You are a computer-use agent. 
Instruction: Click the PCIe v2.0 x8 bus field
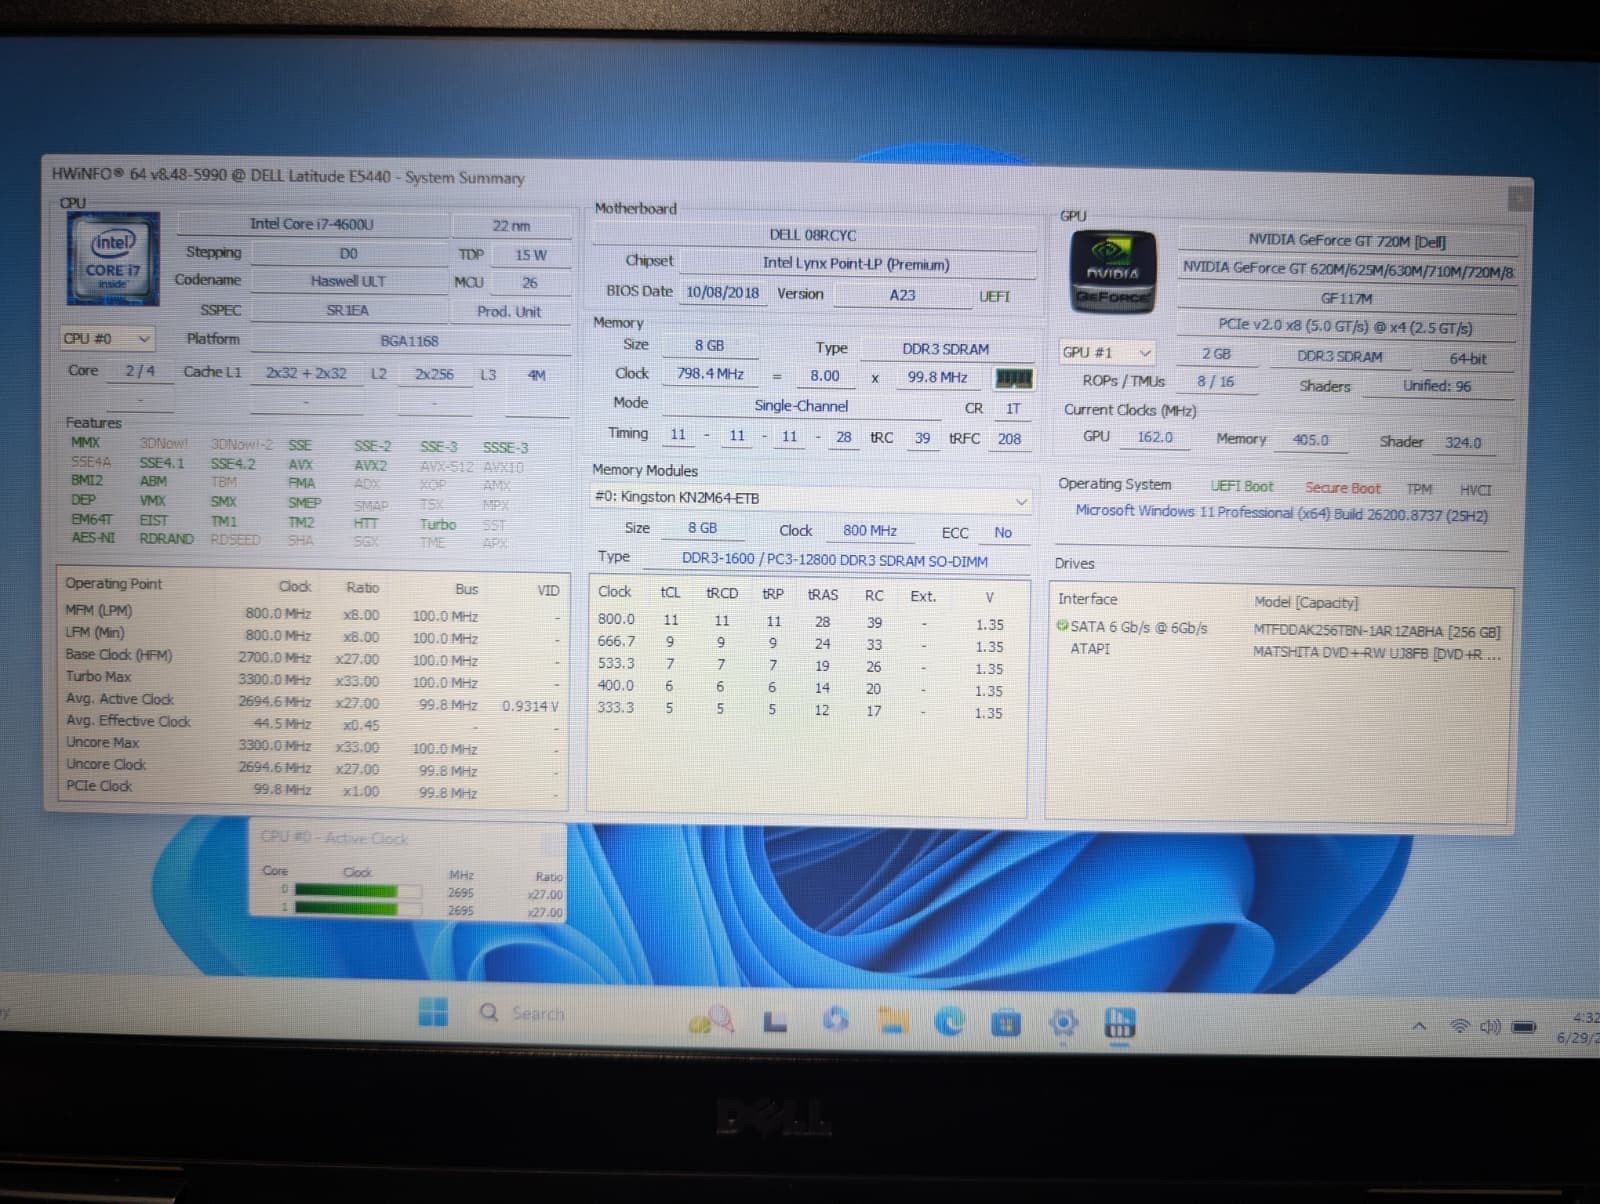click(1346, 327)
